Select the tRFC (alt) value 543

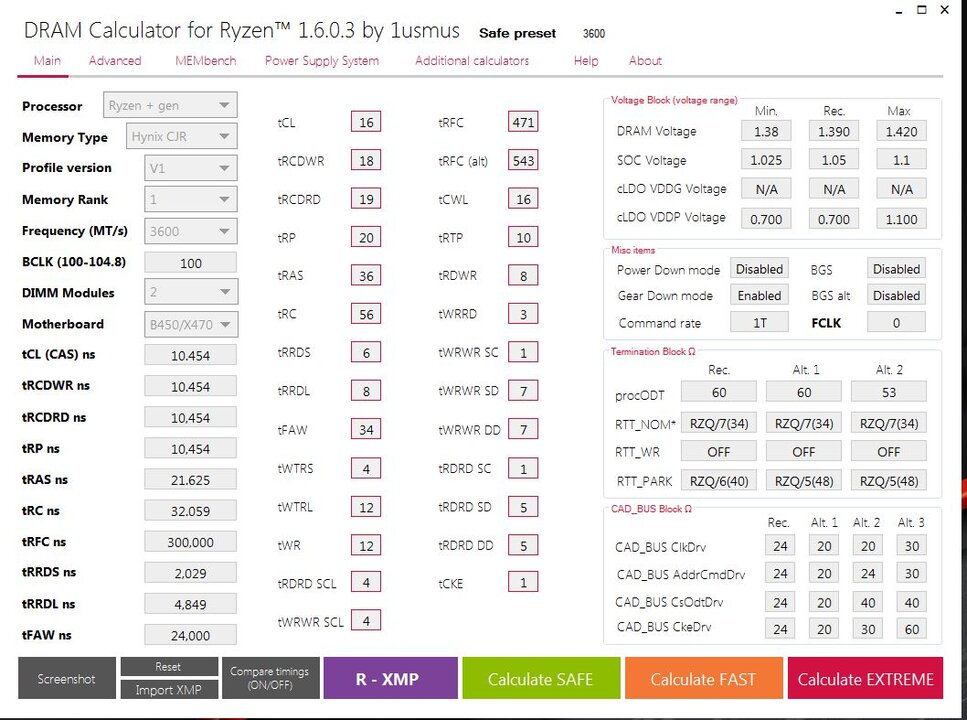[523, 160]
